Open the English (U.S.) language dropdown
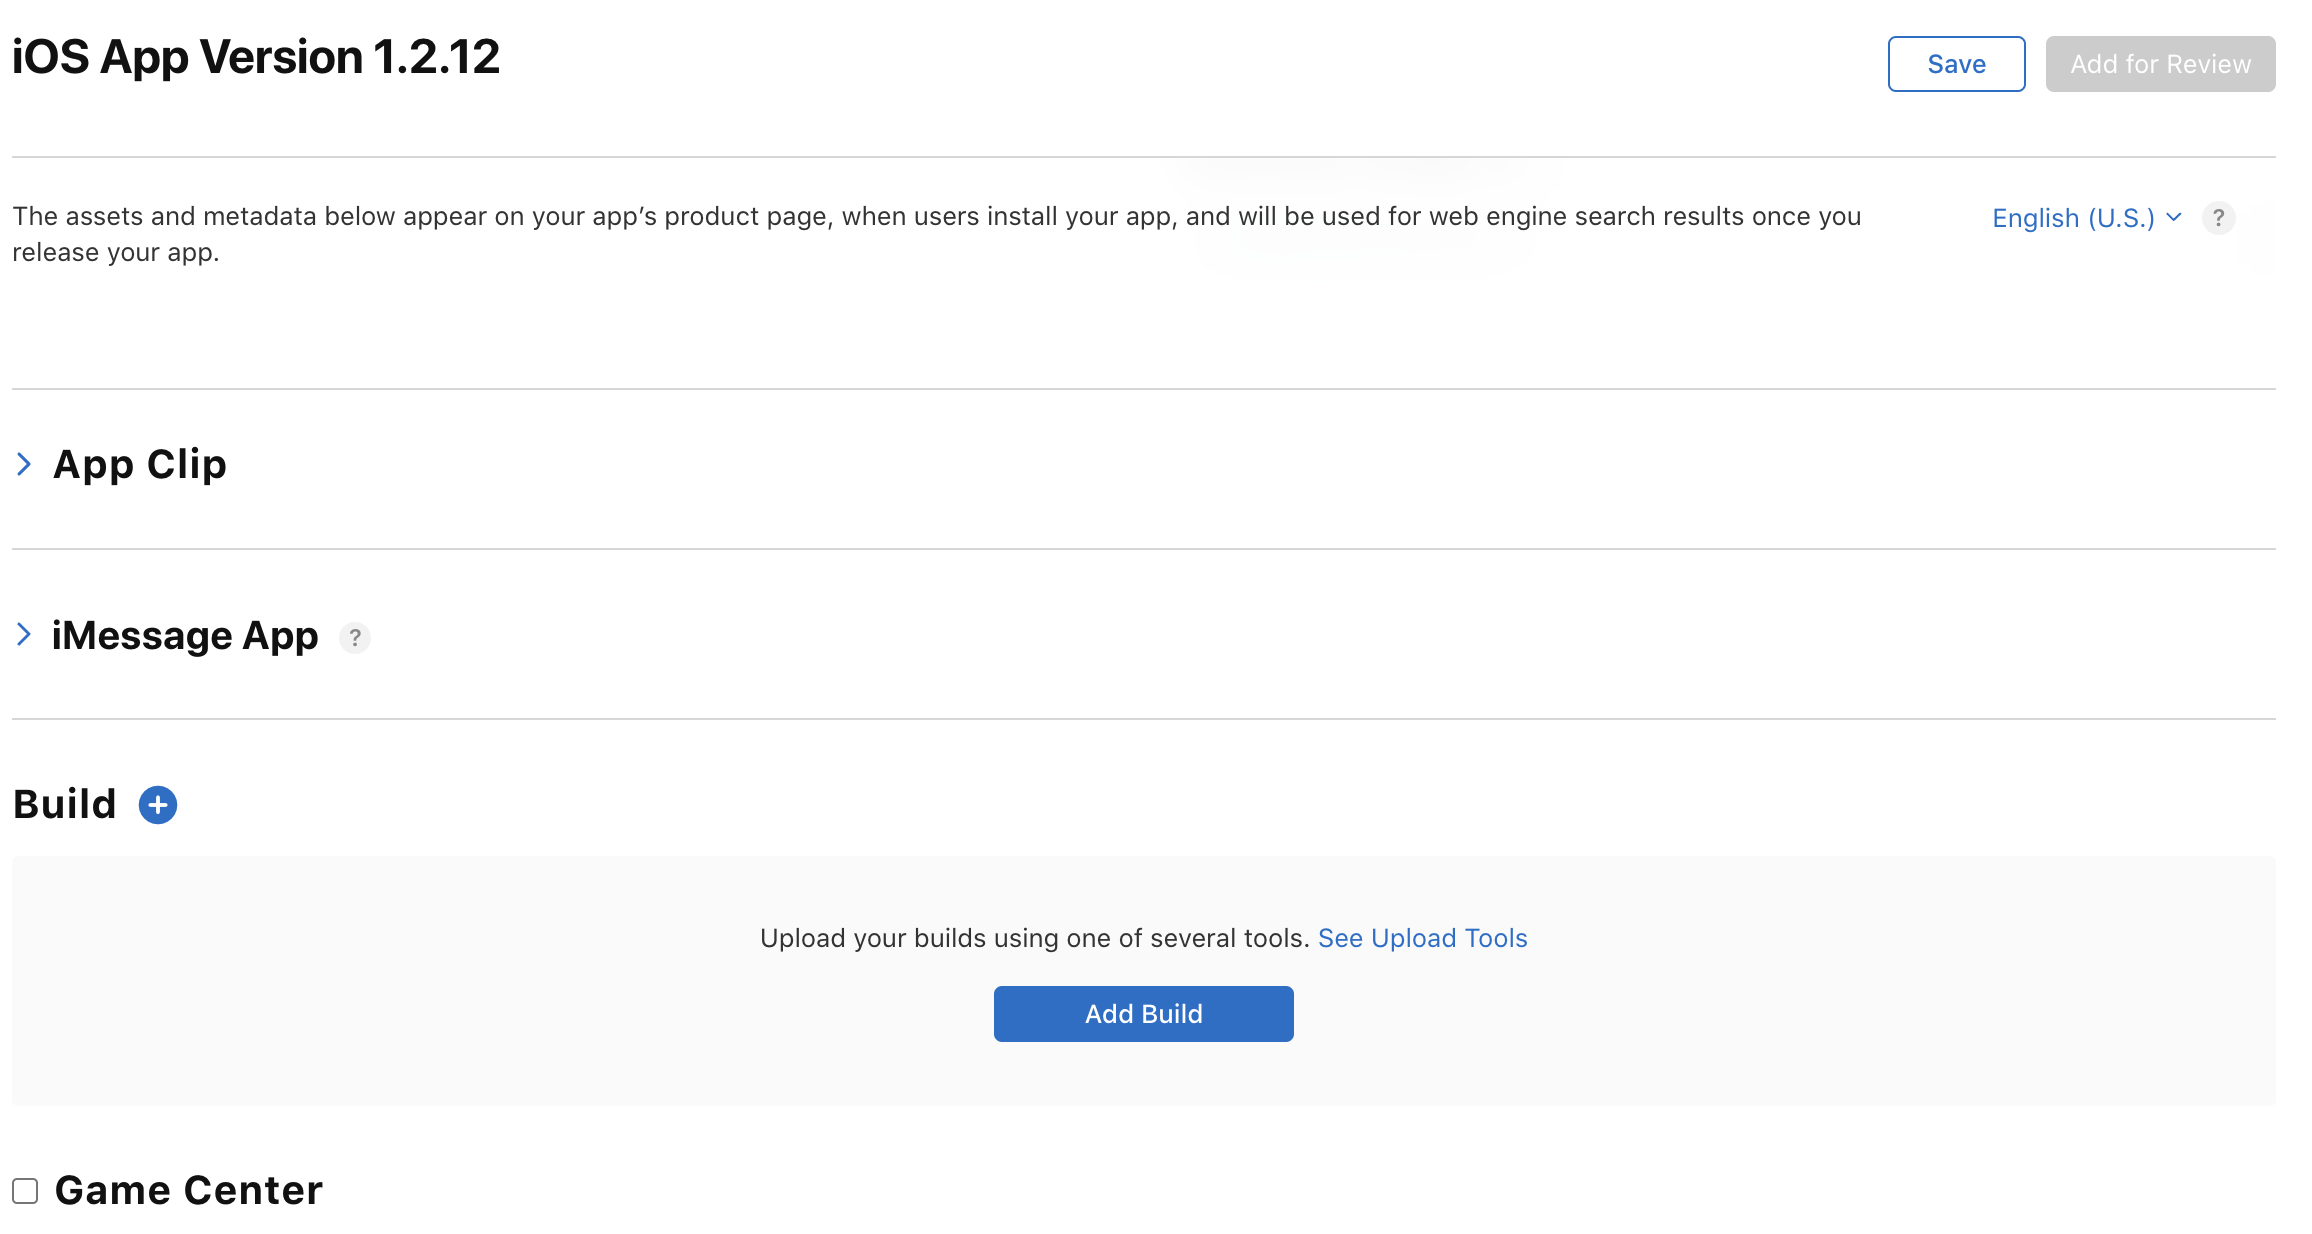Screen dimensions: 2312x1234 click(x=2086, y=218)
